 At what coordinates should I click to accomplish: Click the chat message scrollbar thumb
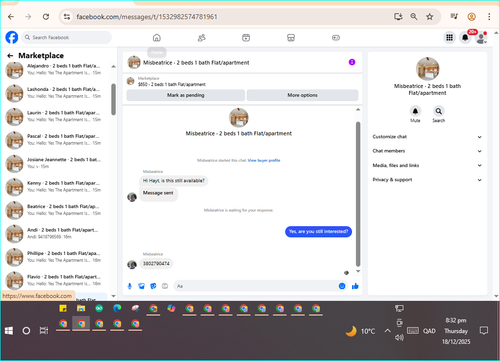click(x=358, y=194)
